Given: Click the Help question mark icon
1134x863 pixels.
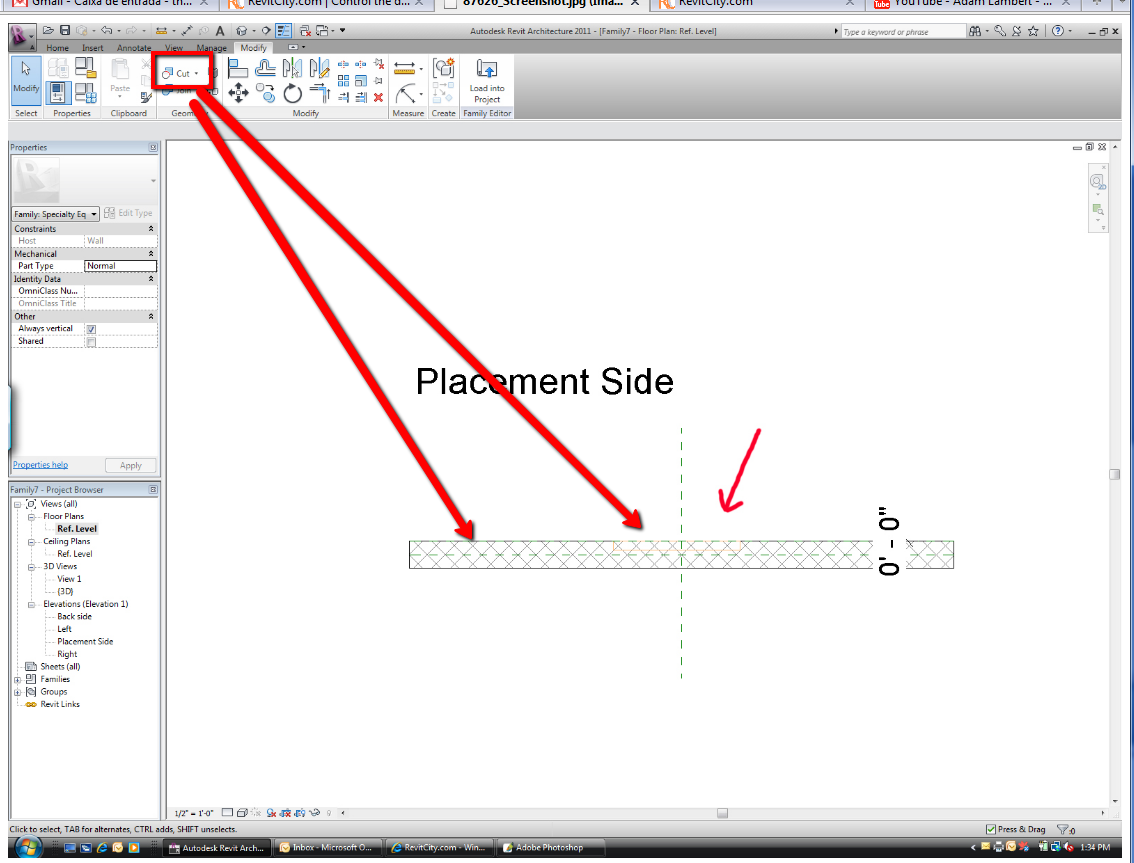Looking at the screenshot, I should (1058, 31).
